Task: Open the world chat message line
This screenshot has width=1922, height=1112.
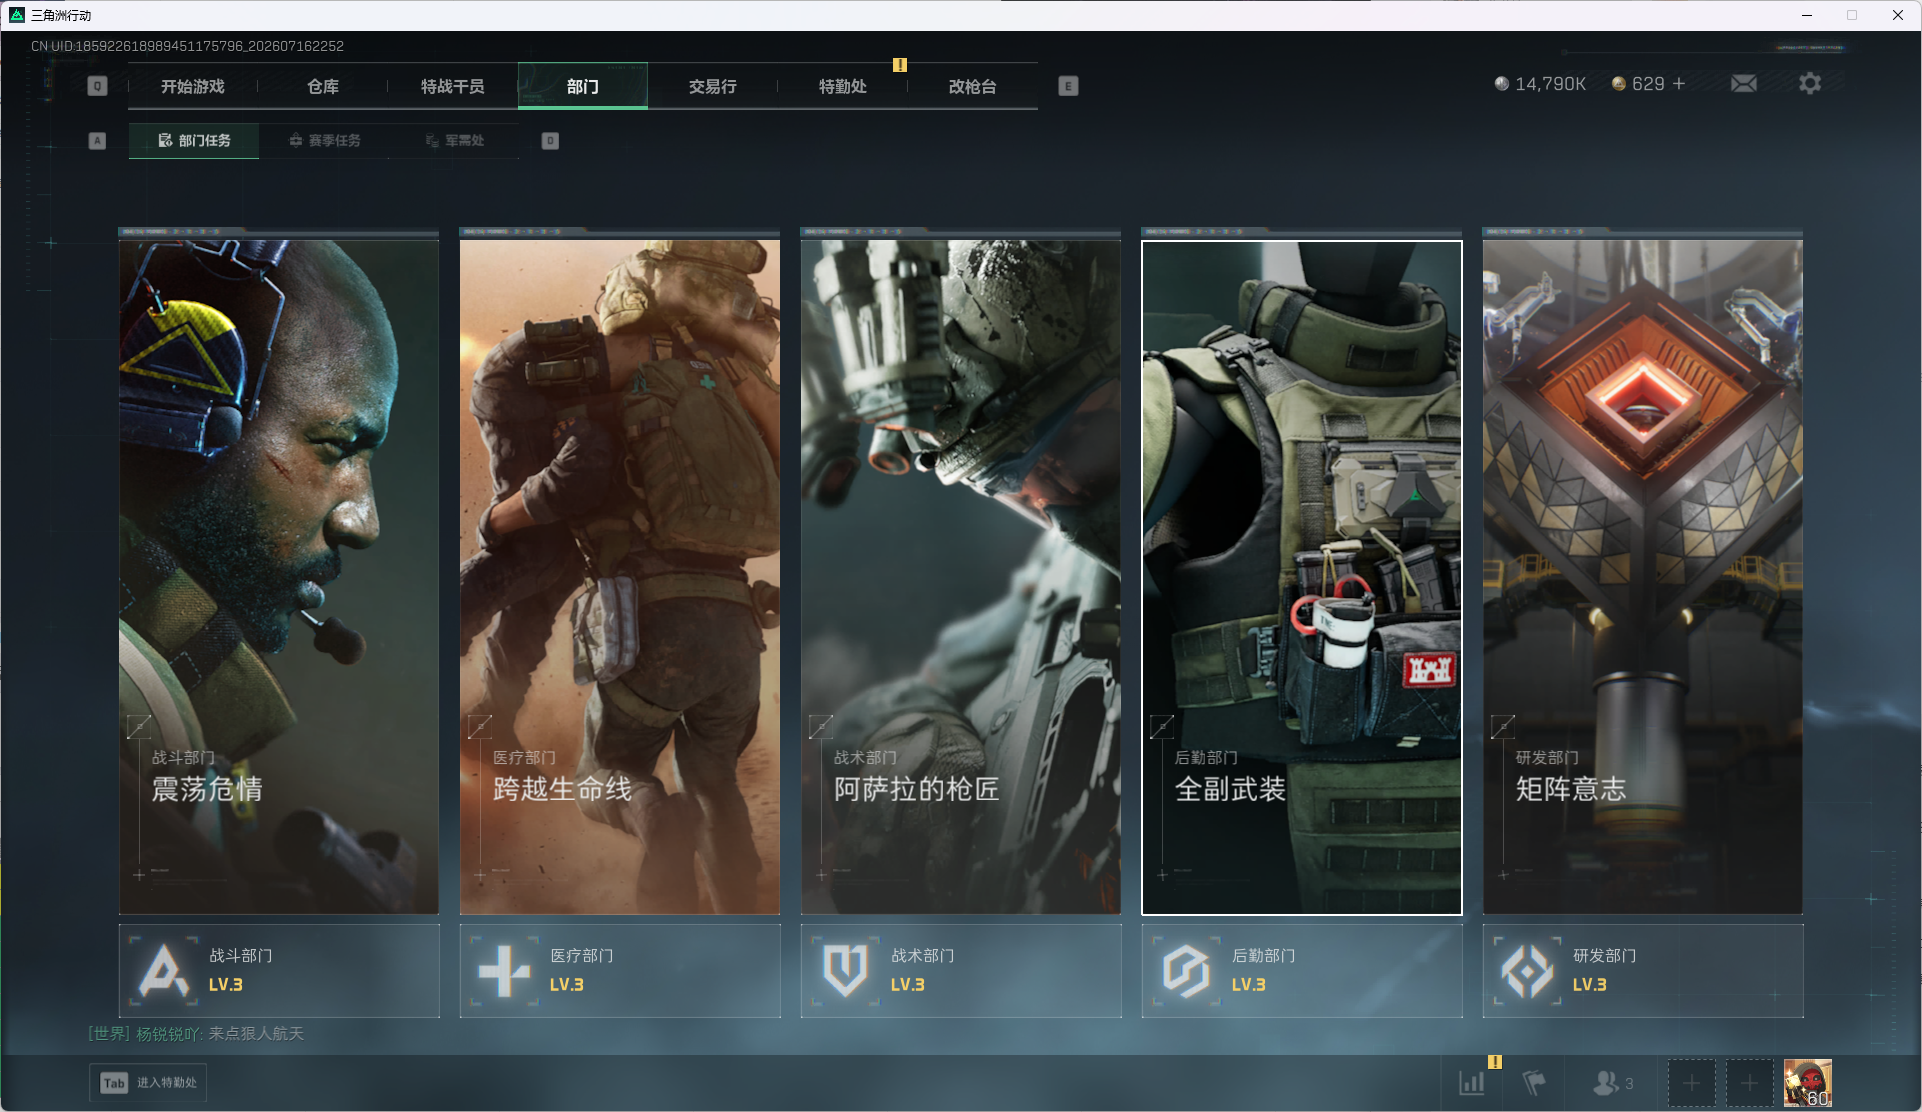Action: click(x=196, y=1034)
